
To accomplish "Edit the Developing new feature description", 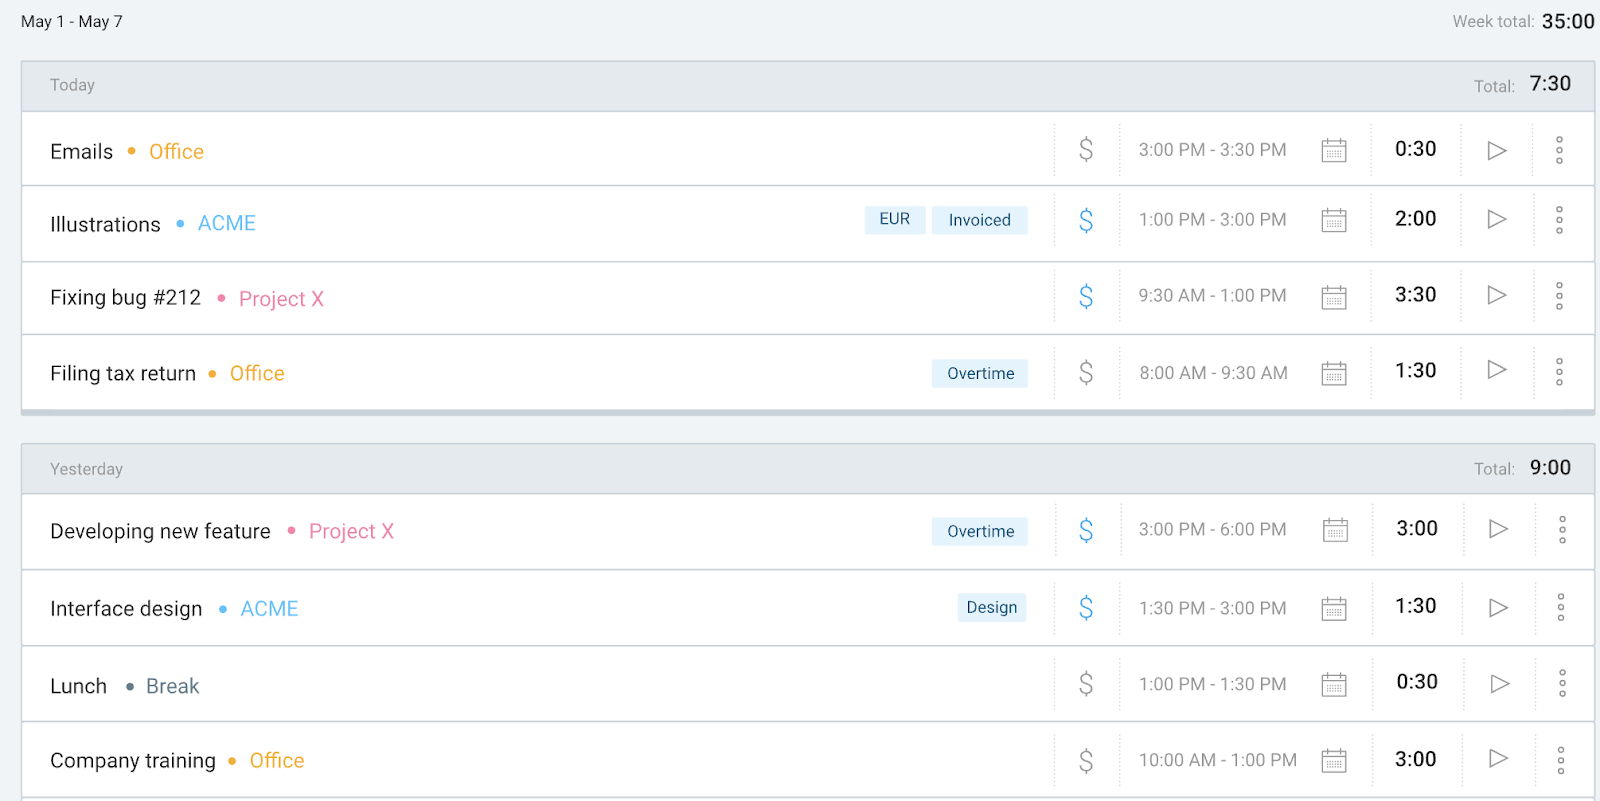I will click(160, 531).
